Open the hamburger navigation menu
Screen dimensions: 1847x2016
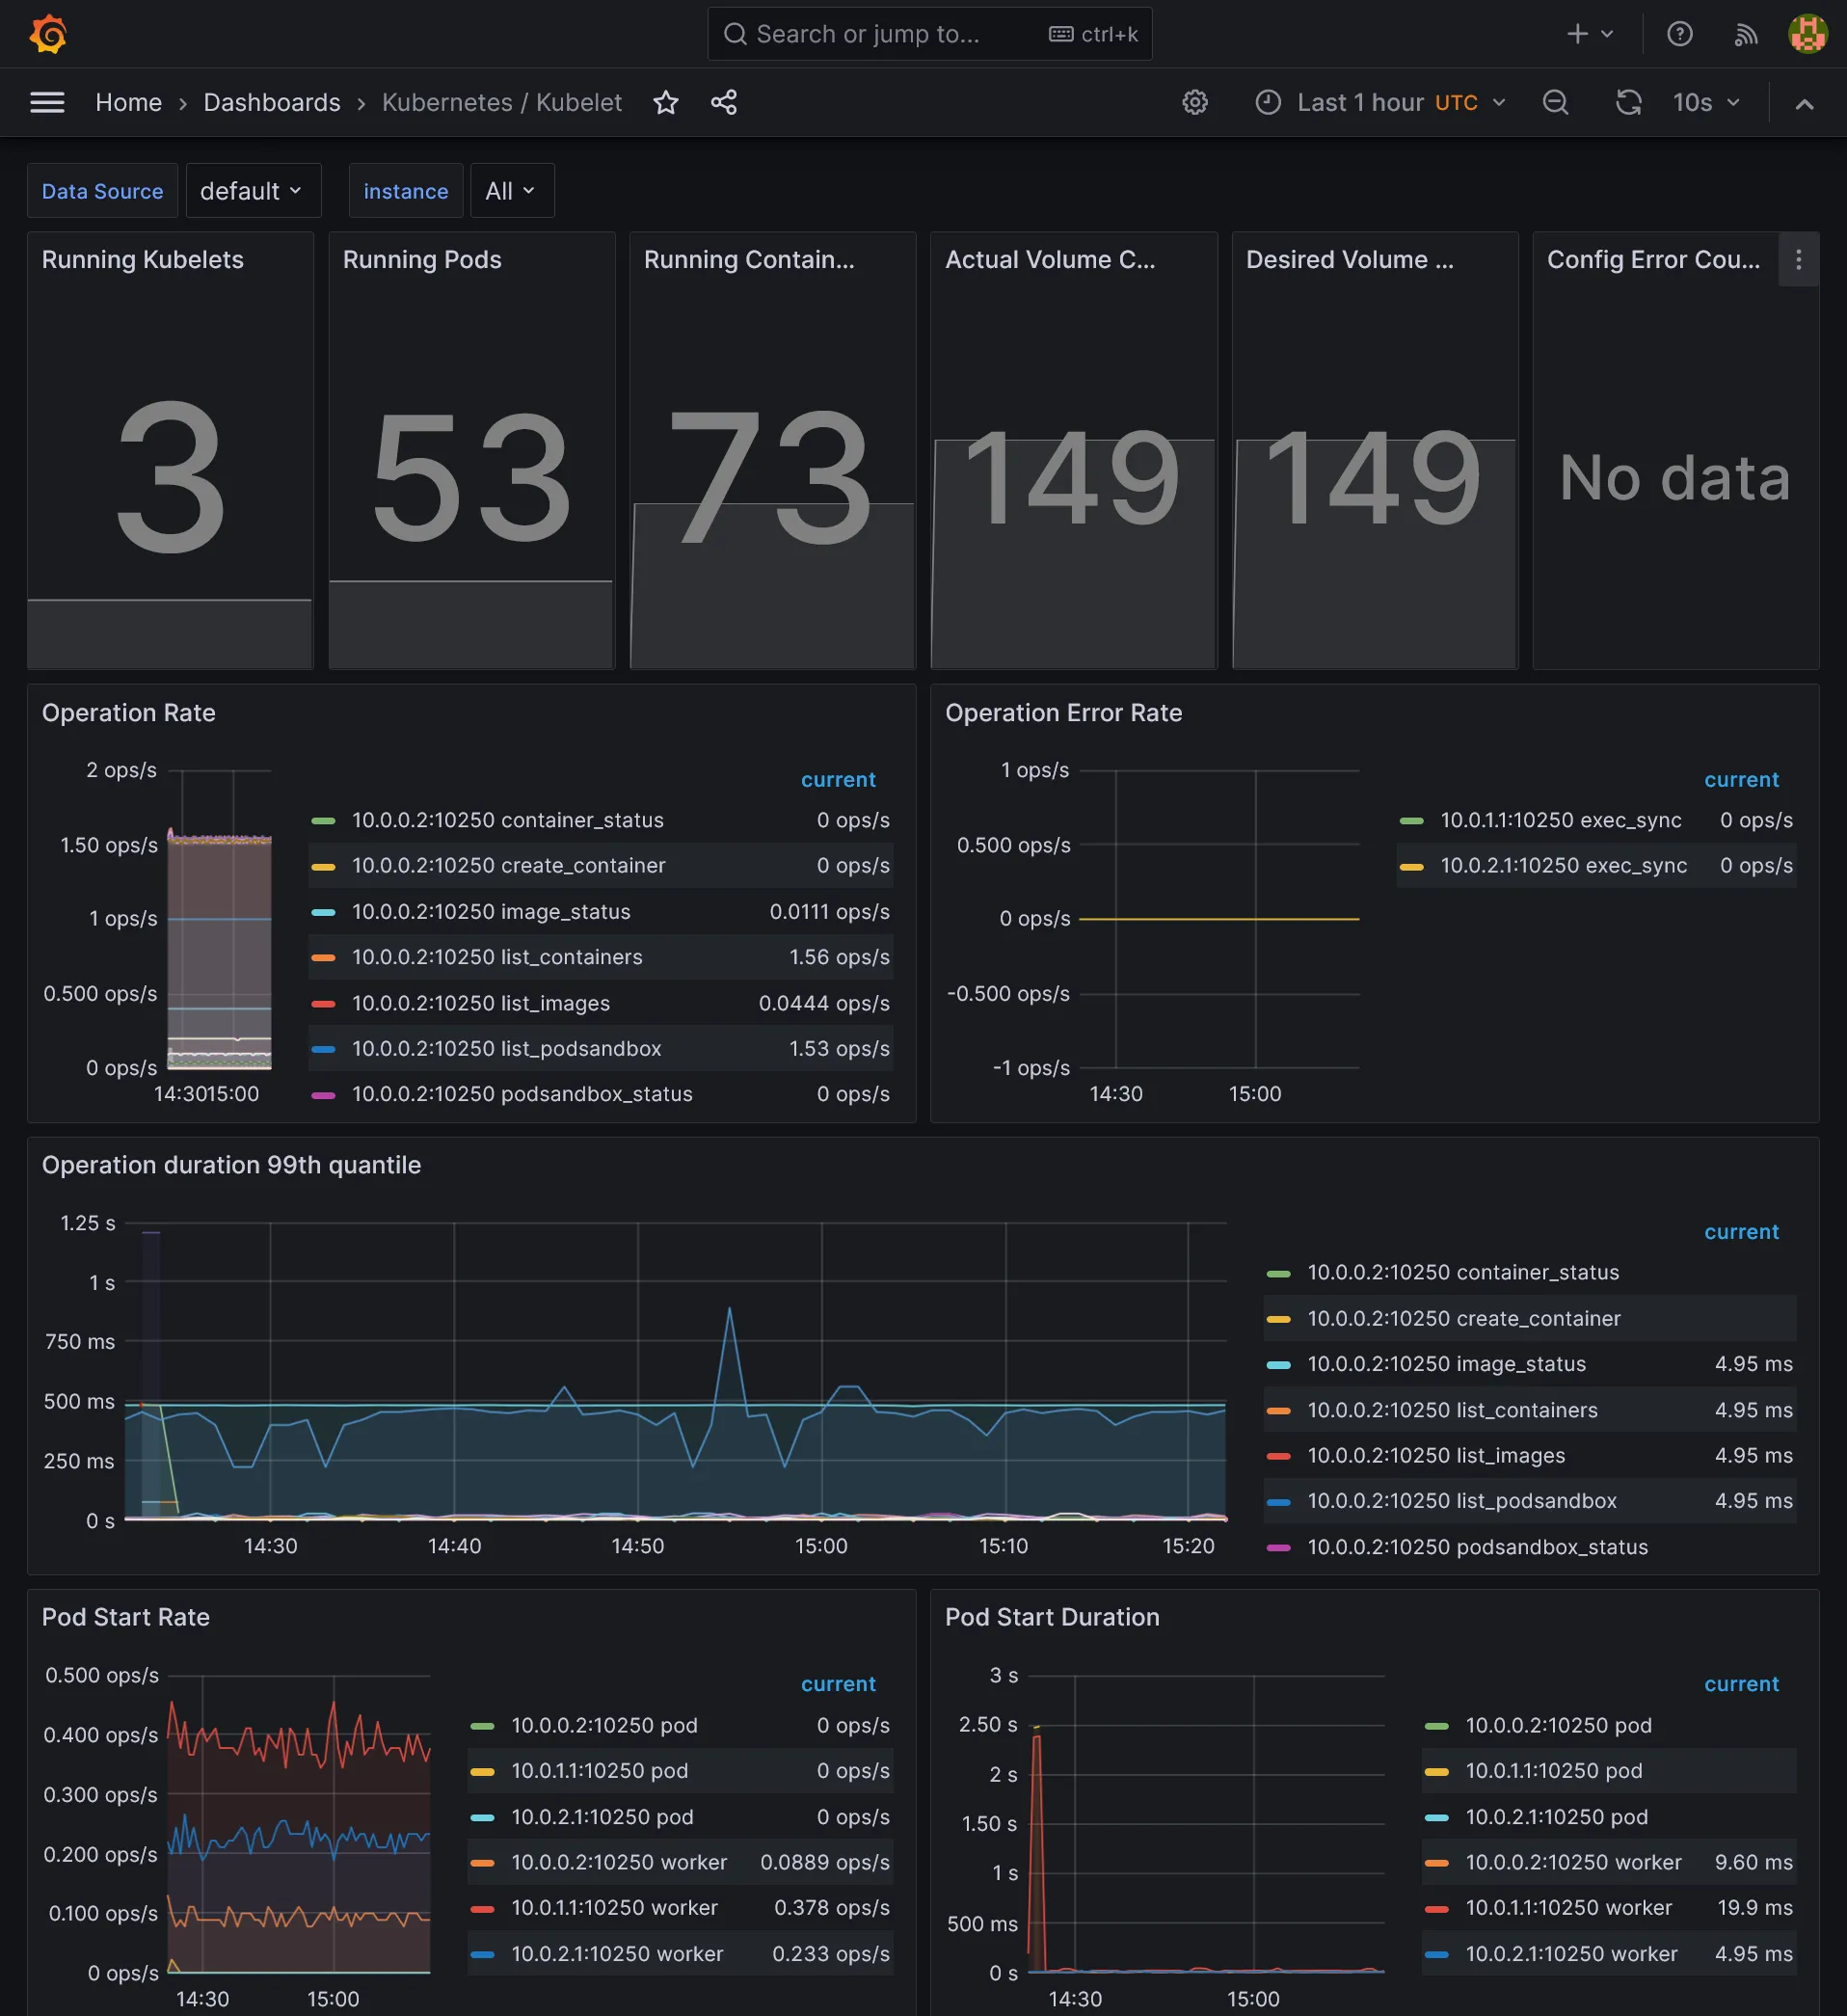click(x=47, y=102)
